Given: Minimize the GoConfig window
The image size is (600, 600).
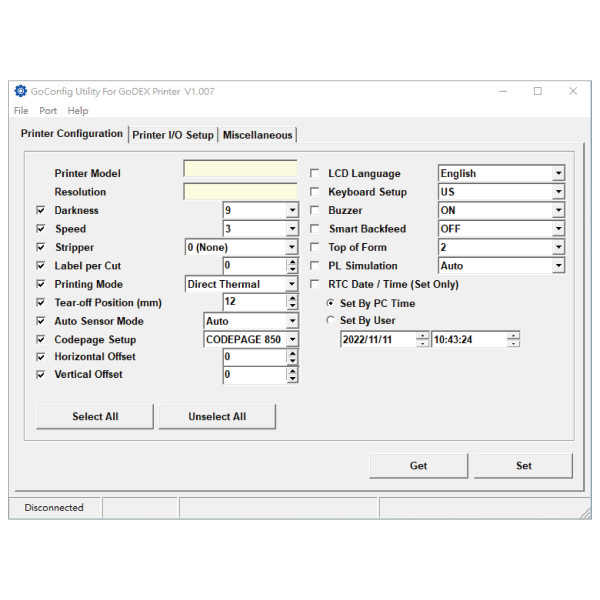Looking at the screenshot, I should point(503,91).
